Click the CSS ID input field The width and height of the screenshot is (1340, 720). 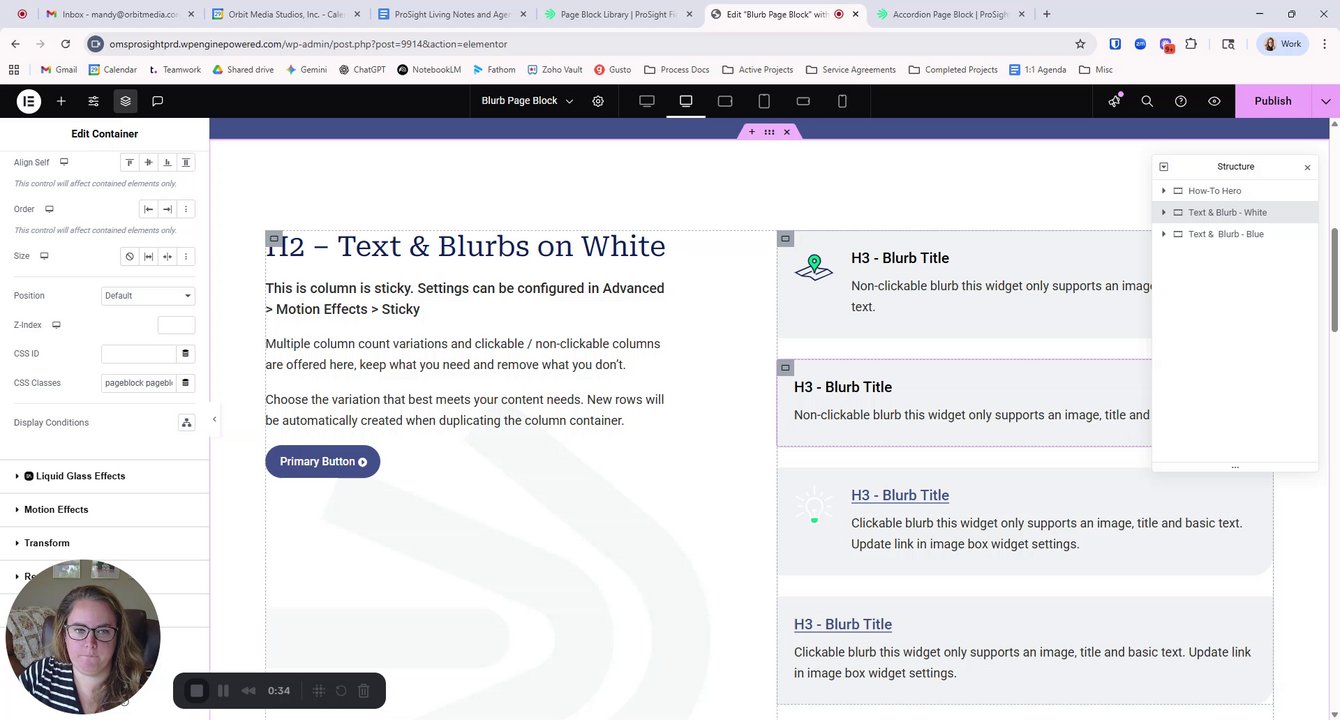[138, 354]
